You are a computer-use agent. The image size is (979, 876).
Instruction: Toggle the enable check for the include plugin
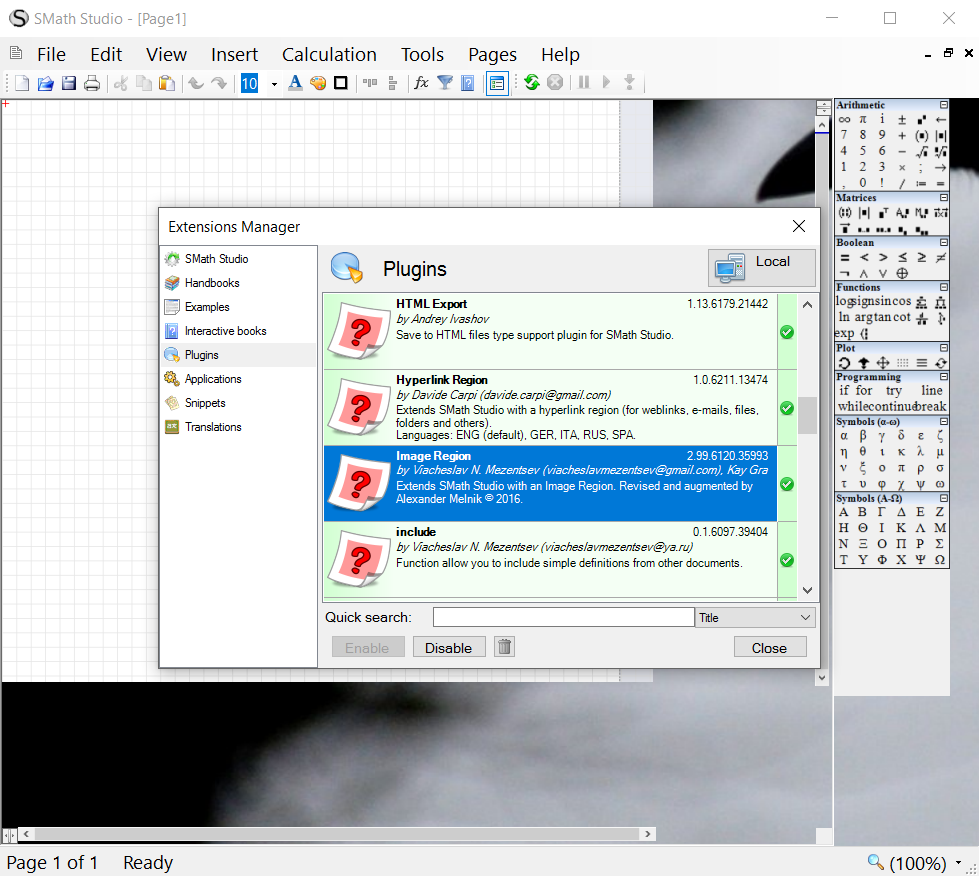786,560
